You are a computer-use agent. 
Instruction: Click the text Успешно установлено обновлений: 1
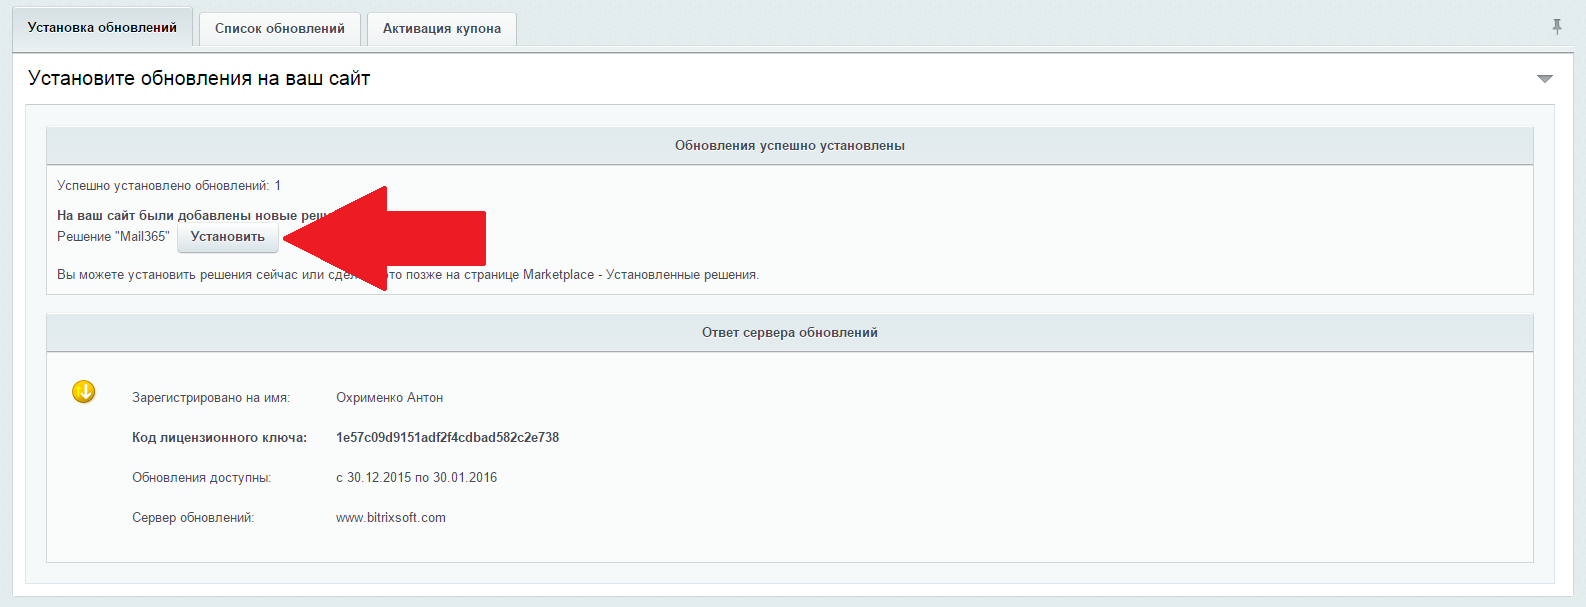click(x=169, y=186)
